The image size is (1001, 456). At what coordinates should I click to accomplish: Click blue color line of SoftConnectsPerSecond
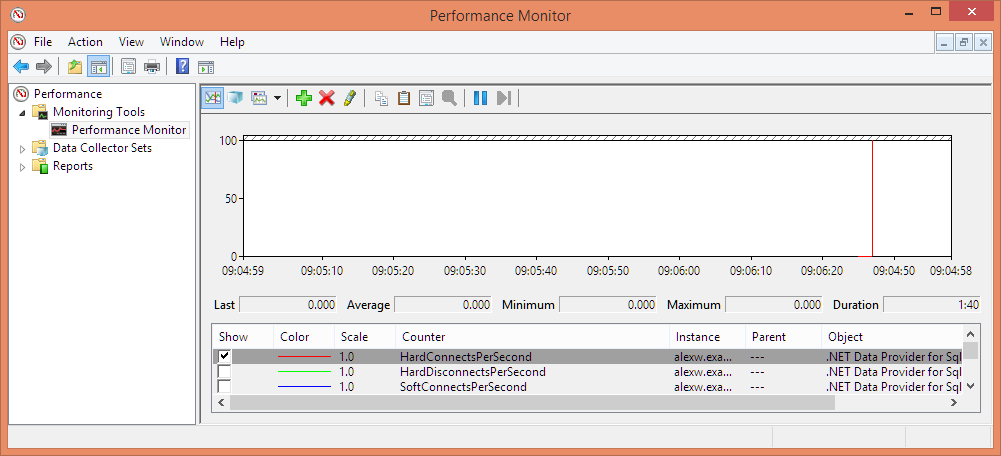(x=305, y=387)
